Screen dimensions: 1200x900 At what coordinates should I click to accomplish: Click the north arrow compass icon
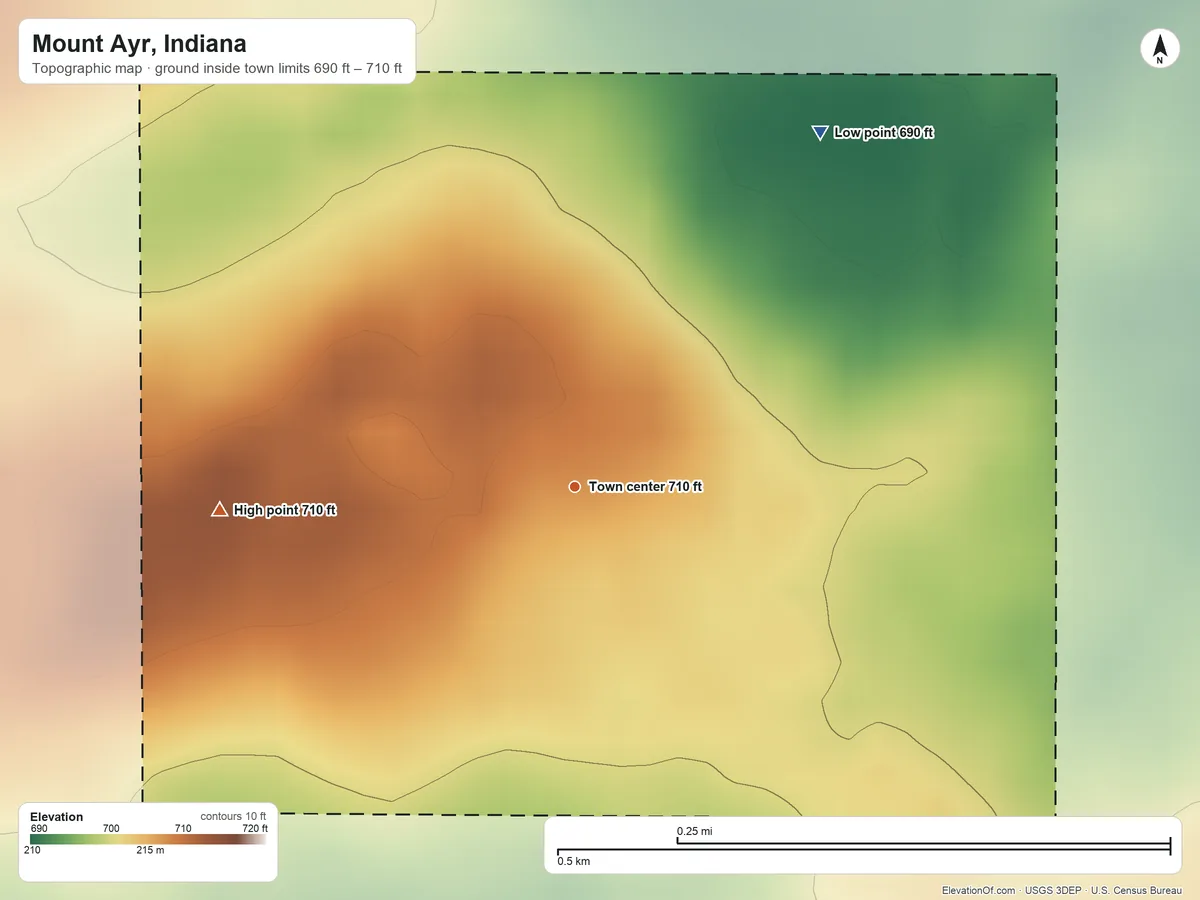tap(1159, 49)
